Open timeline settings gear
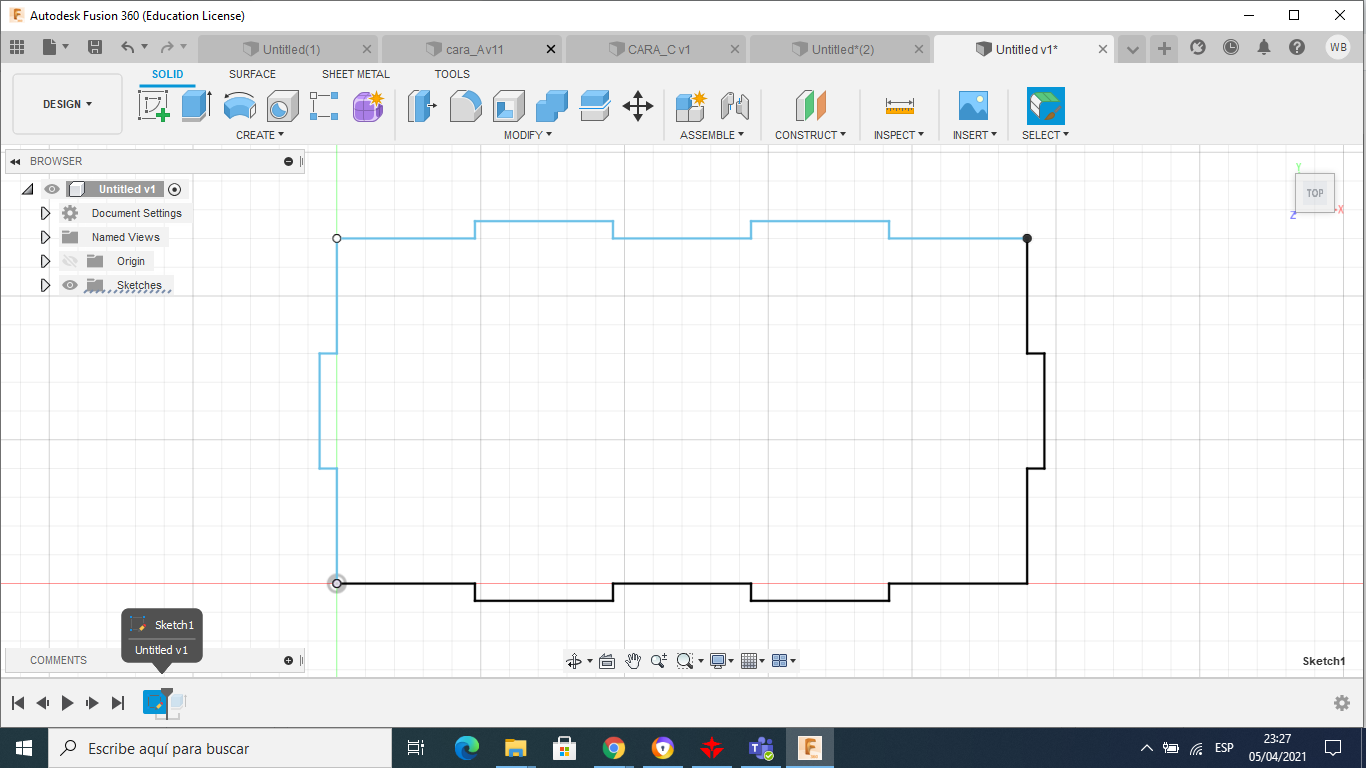The width and height of the screenshot is (1366, 768). (x=1342, y=703)
